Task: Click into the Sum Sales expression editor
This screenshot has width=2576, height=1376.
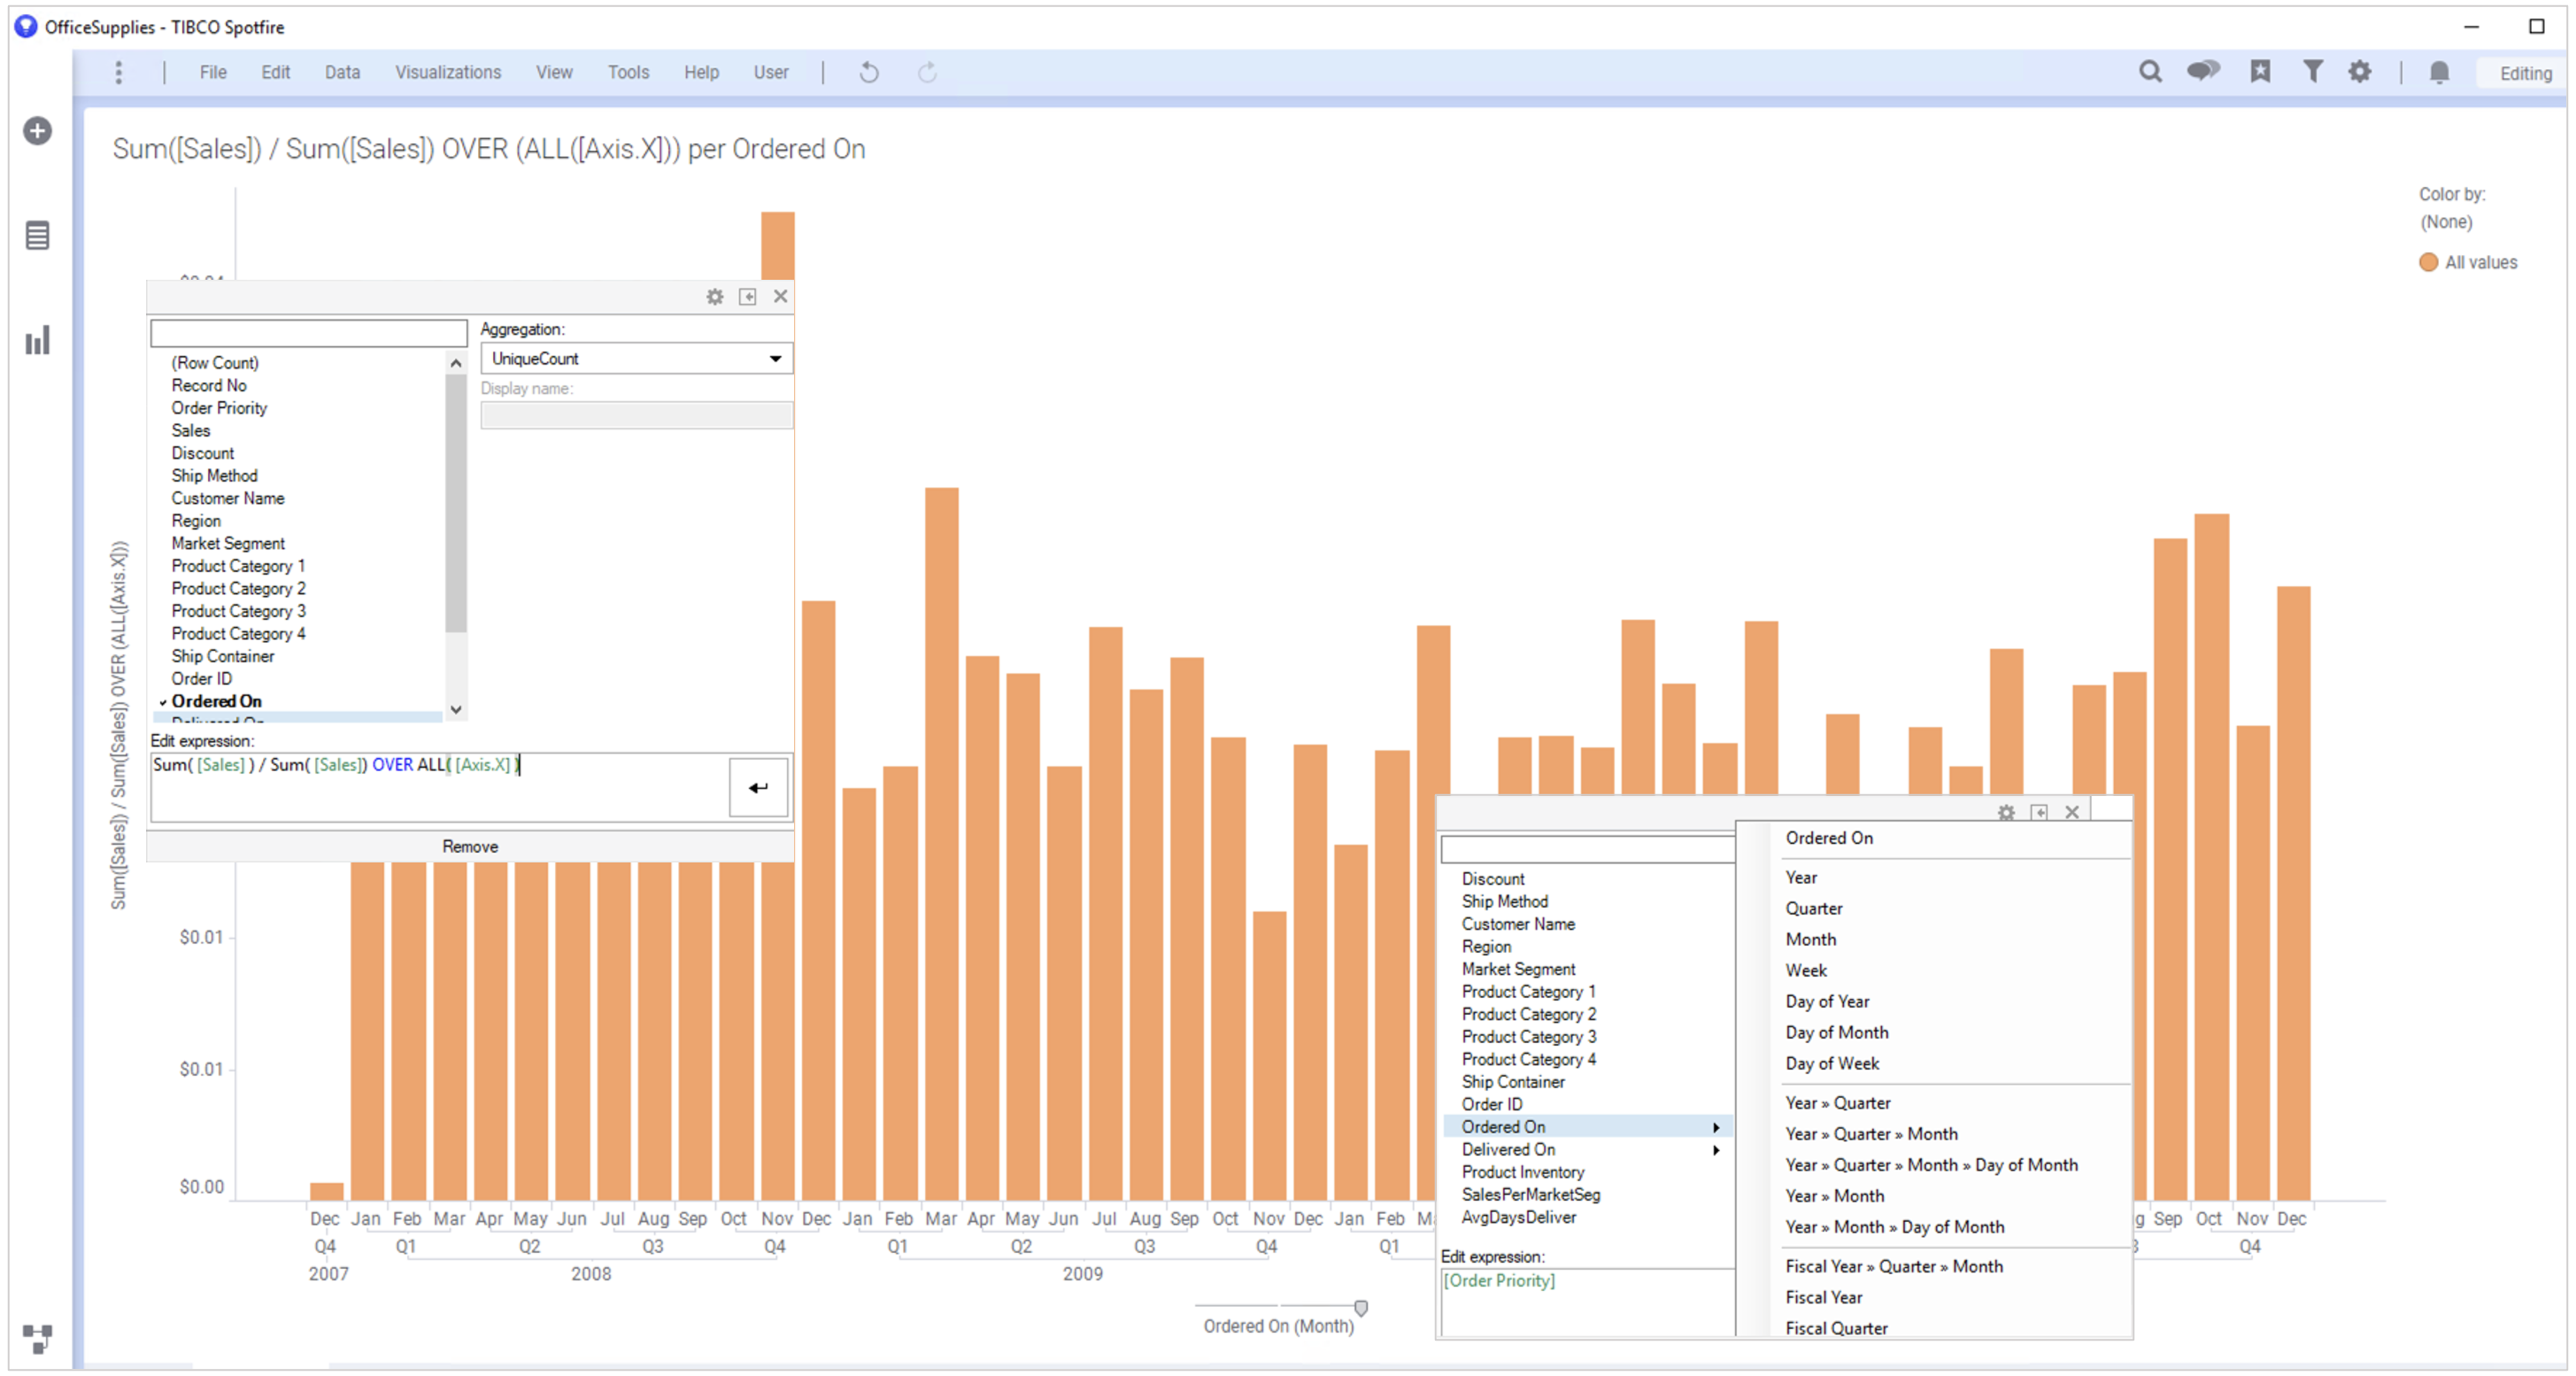Action: [x=440, y=788]
